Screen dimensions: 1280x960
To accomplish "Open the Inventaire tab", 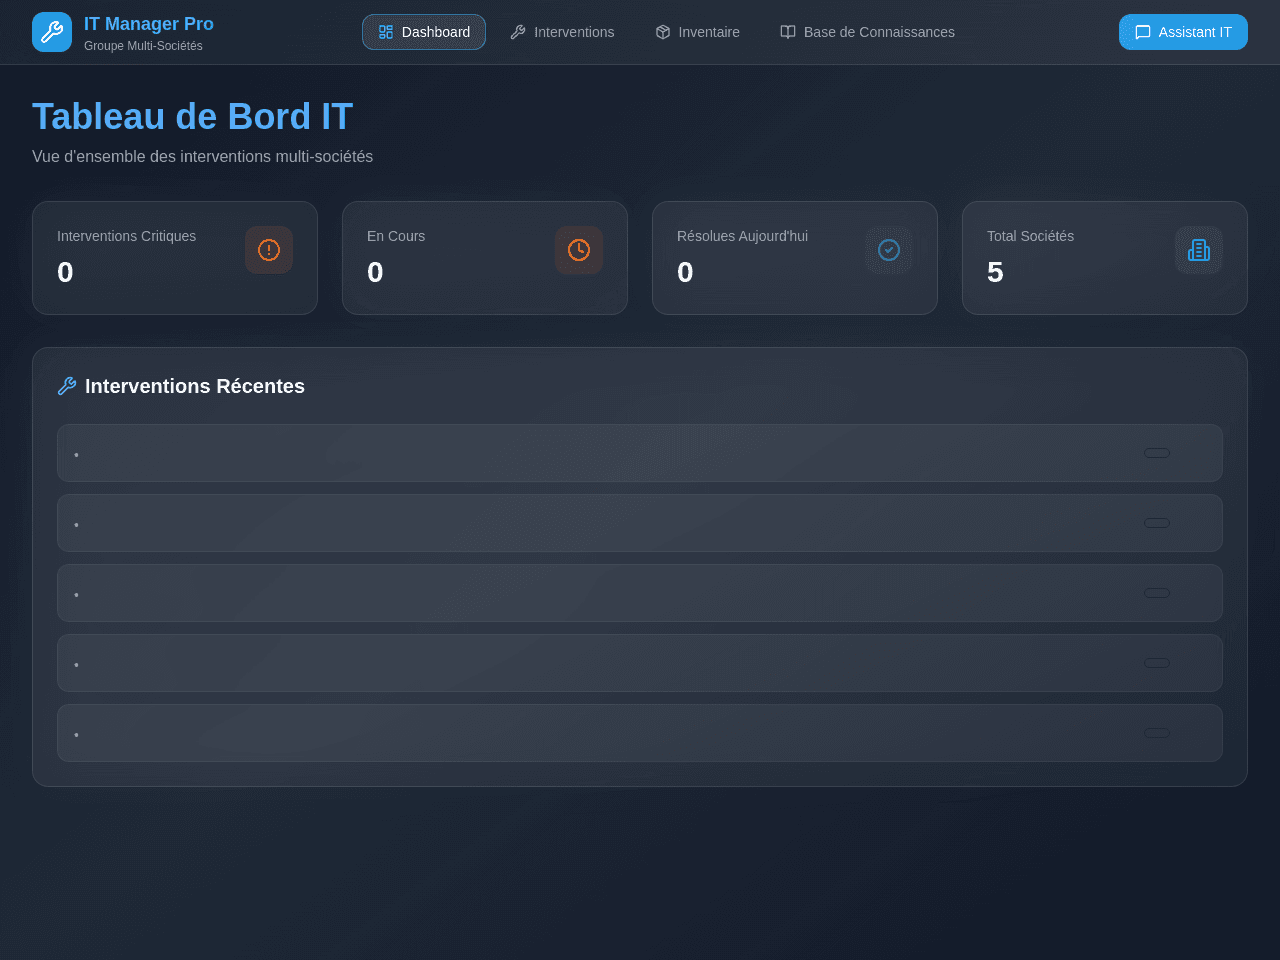I will click(x=698, y=32).
